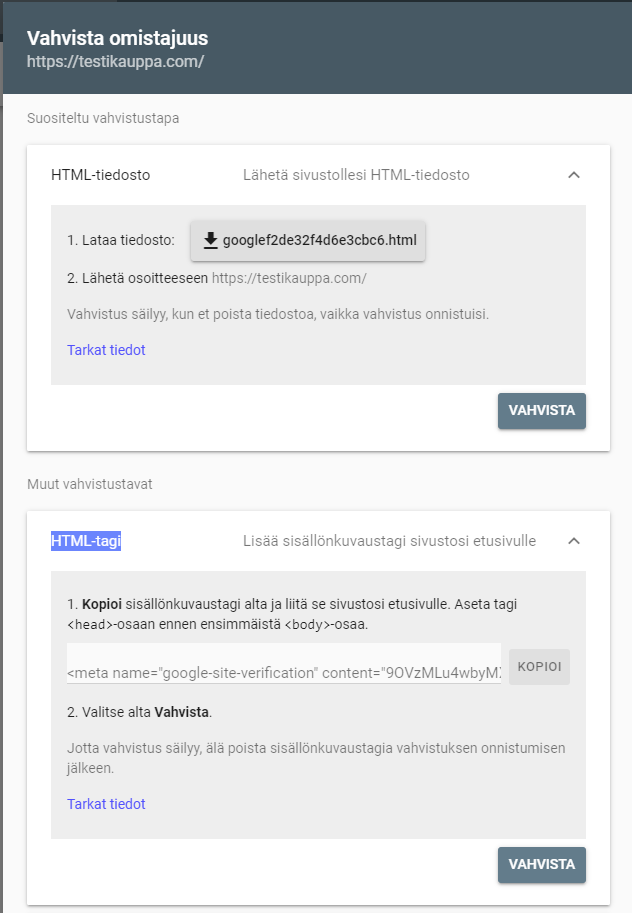Open Tarkat tiedot link in HTML-tiedosto section

(x=106, y=350)
